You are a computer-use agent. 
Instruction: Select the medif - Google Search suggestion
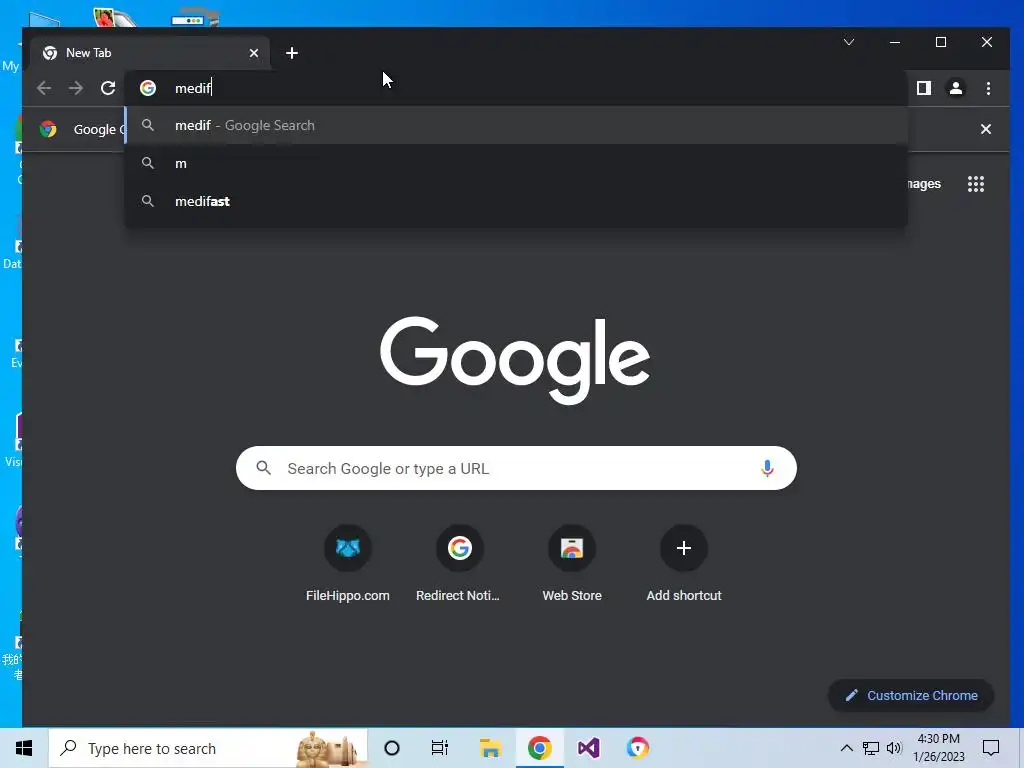click(516, 125)
